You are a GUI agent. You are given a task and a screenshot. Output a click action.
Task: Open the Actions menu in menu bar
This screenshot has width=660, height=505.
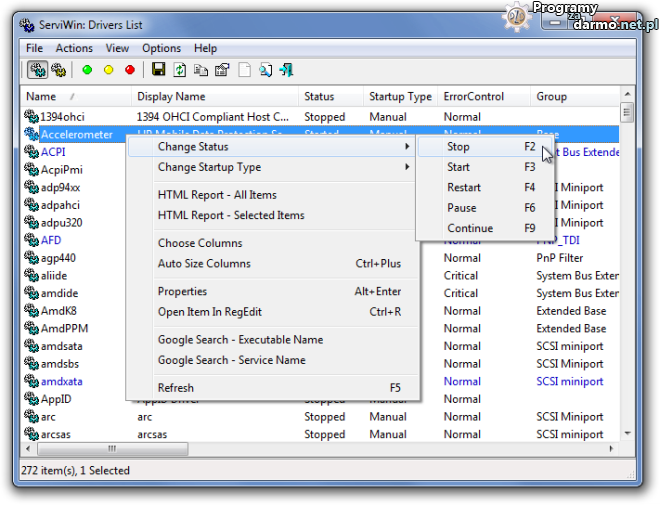(74, 48)
